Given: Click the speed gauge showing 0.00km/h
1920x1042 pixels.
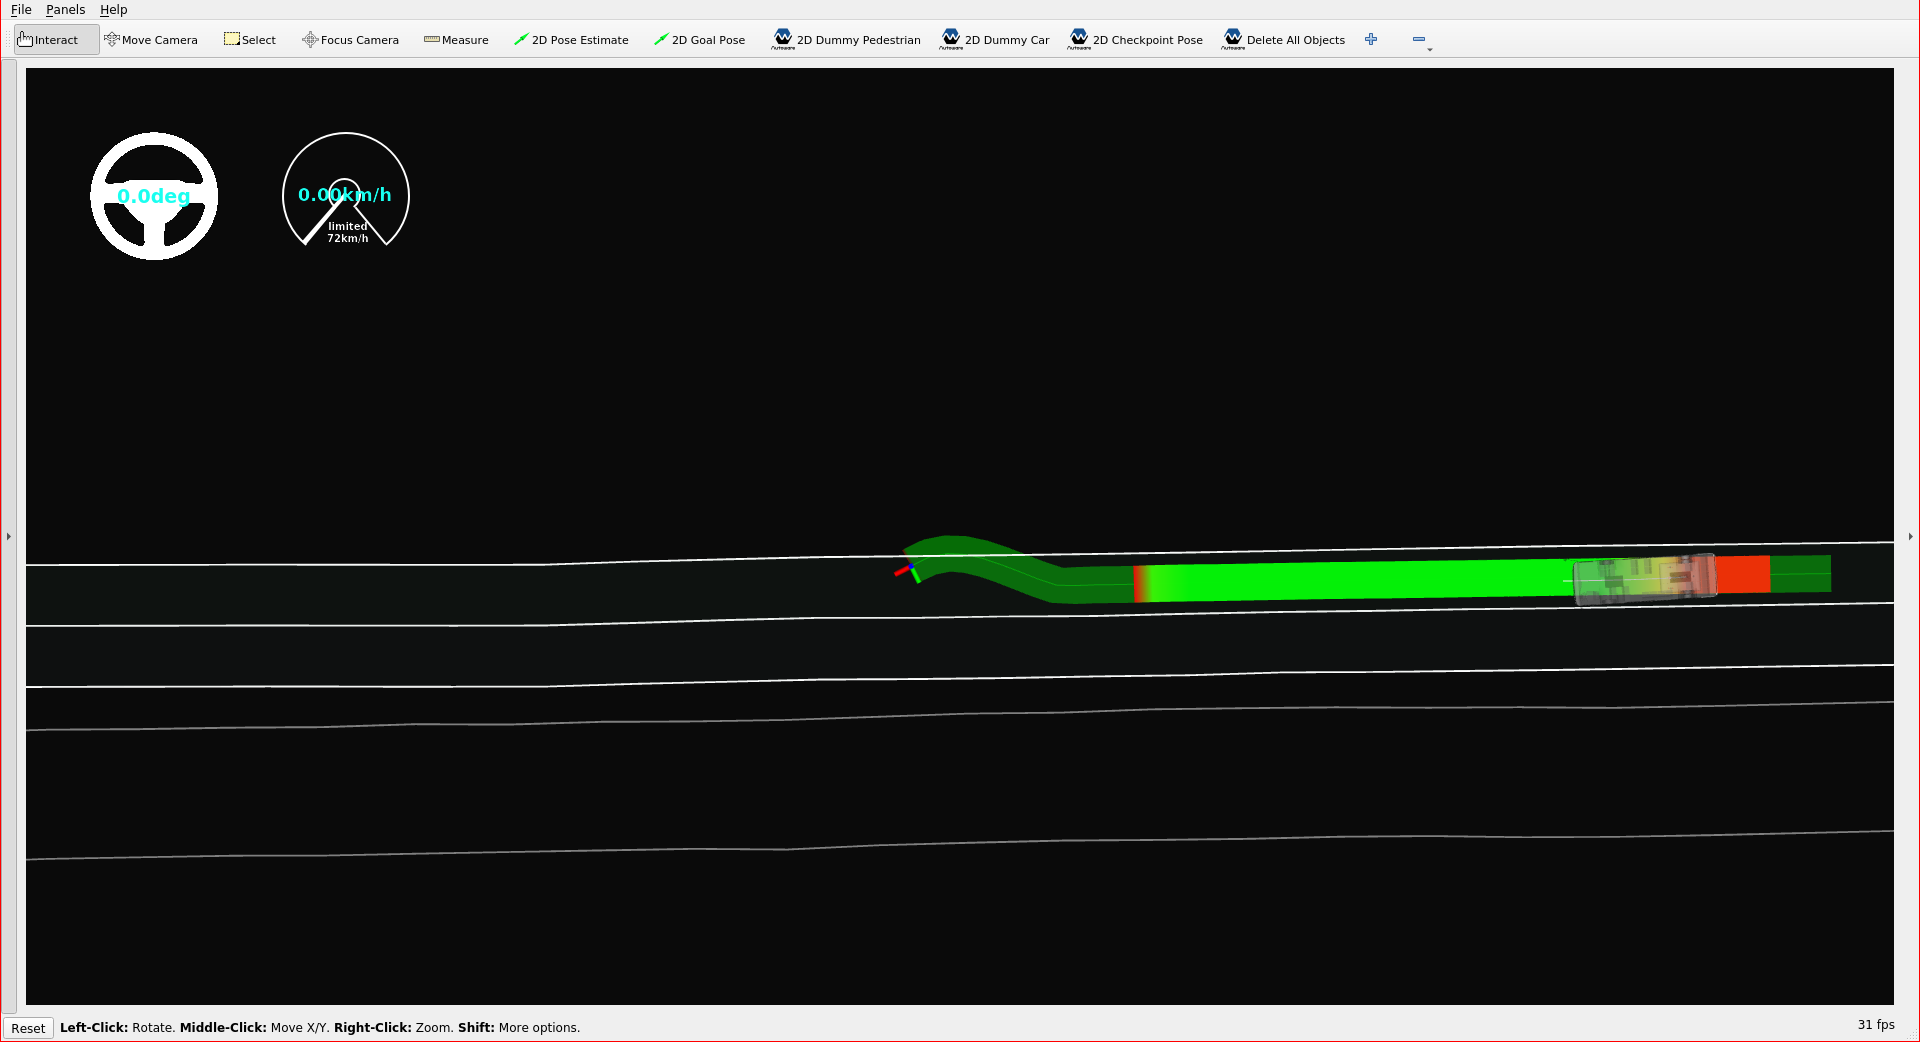Looking at the screenshot, I should [x=345, y=195].
